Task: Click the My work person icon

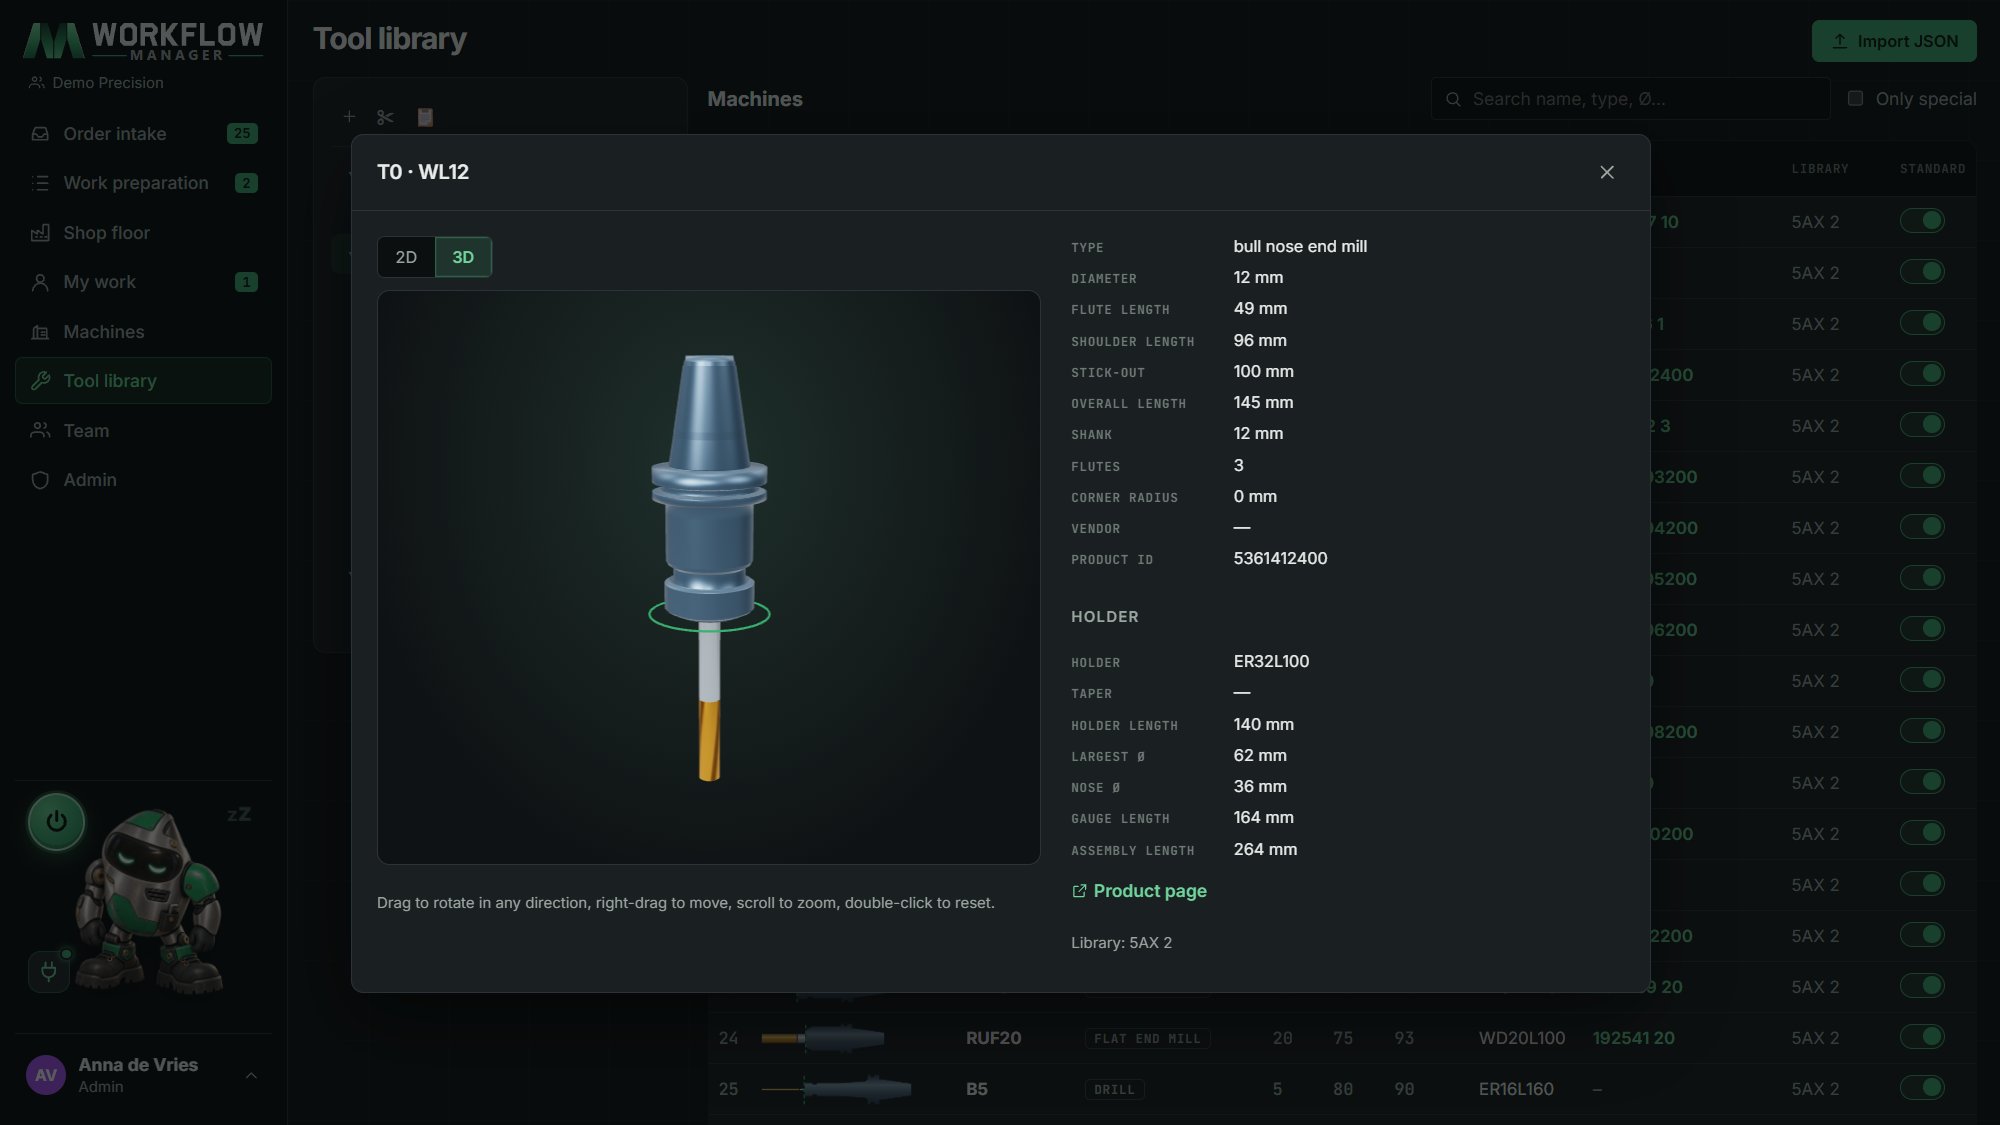Action: (x=40, y=282)
